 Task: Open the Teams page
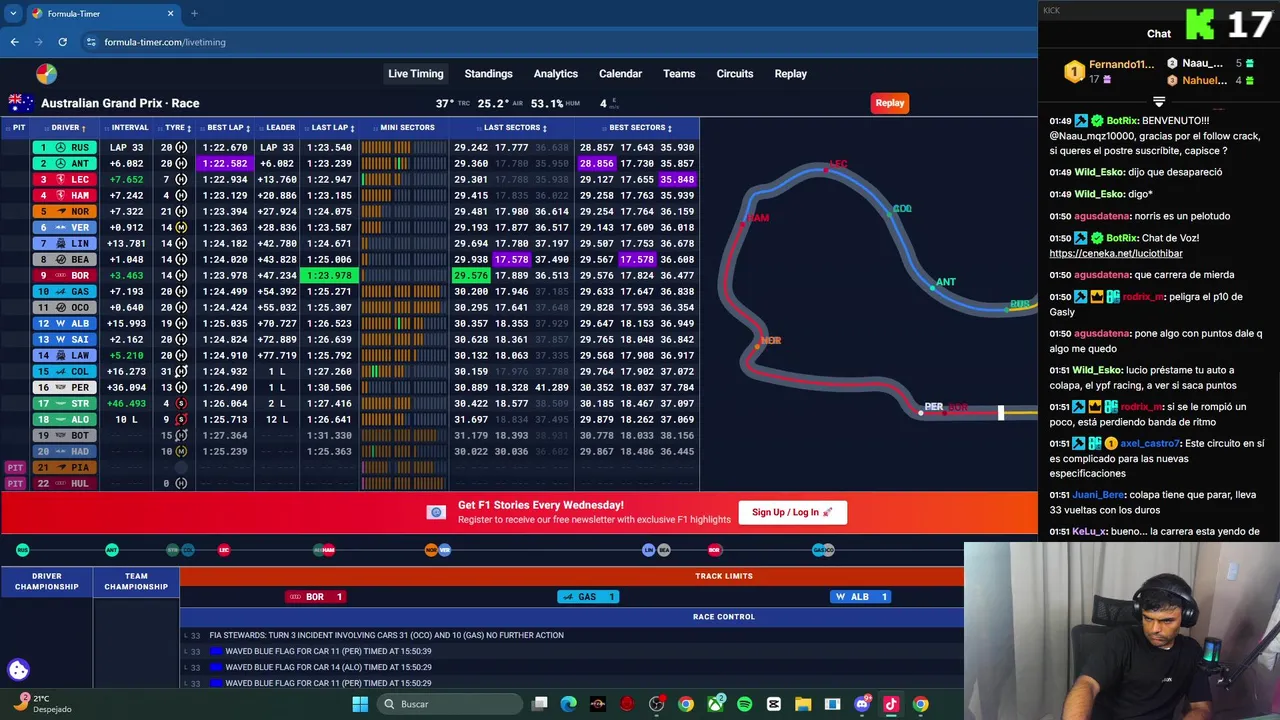(x=679, y=74)
